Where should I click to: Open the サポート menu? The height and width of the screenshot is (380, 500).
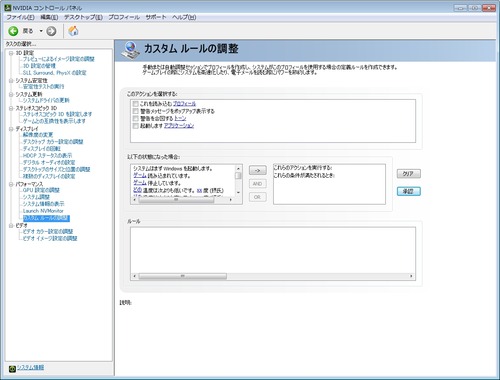click(156, 17)
